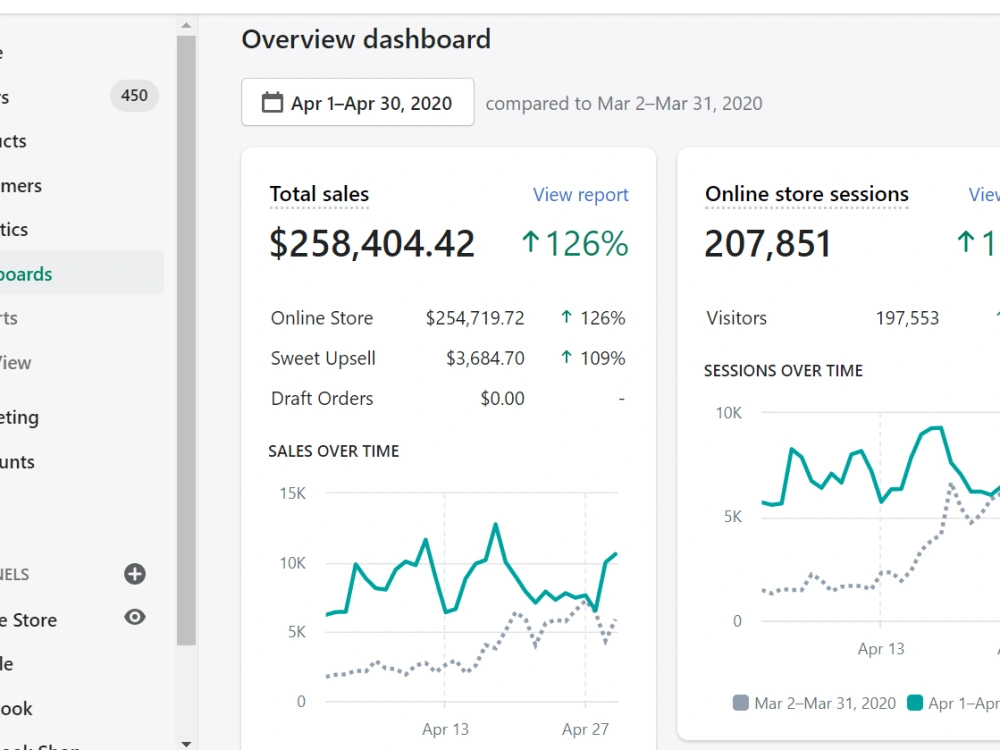This screenshot has height=750, width=1000.
Task: Click the Overview dashboard page title
Action: 366,40
